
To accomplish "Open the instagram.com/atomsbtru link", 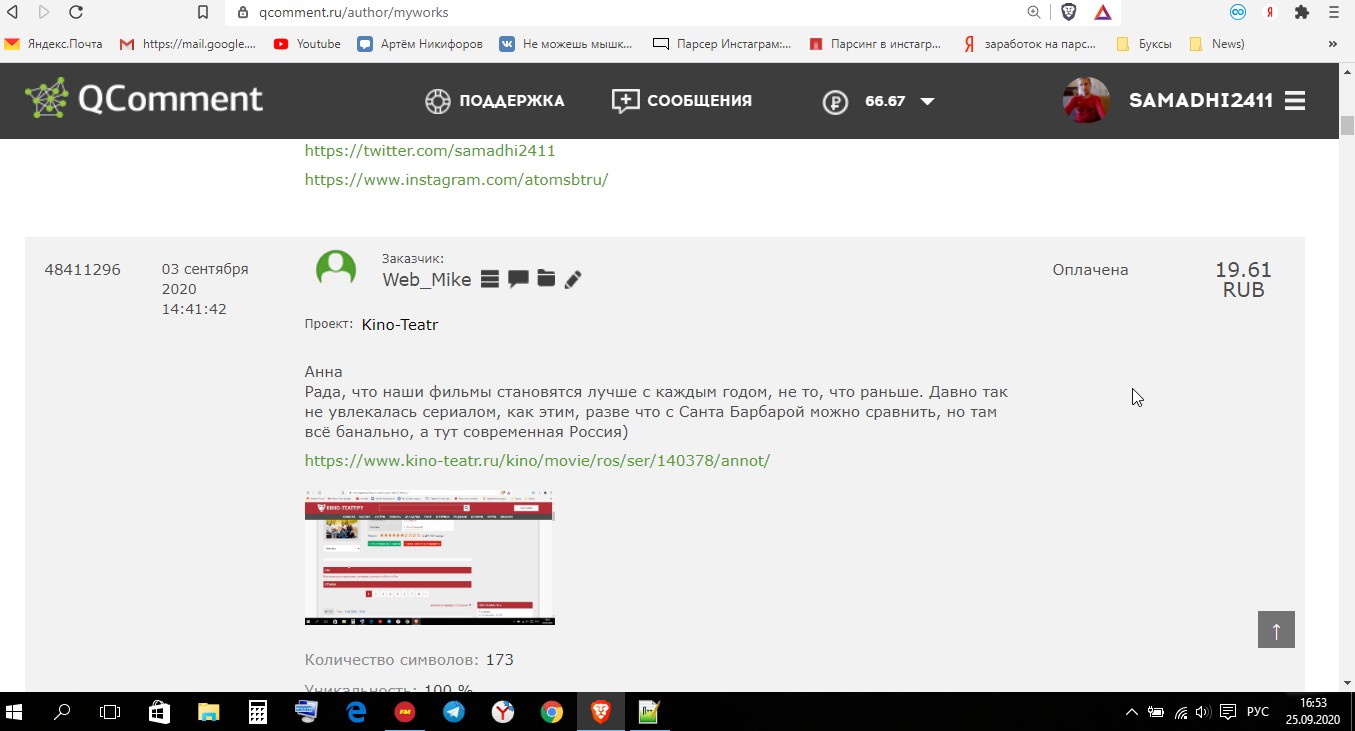I will [x=456, y=180].
